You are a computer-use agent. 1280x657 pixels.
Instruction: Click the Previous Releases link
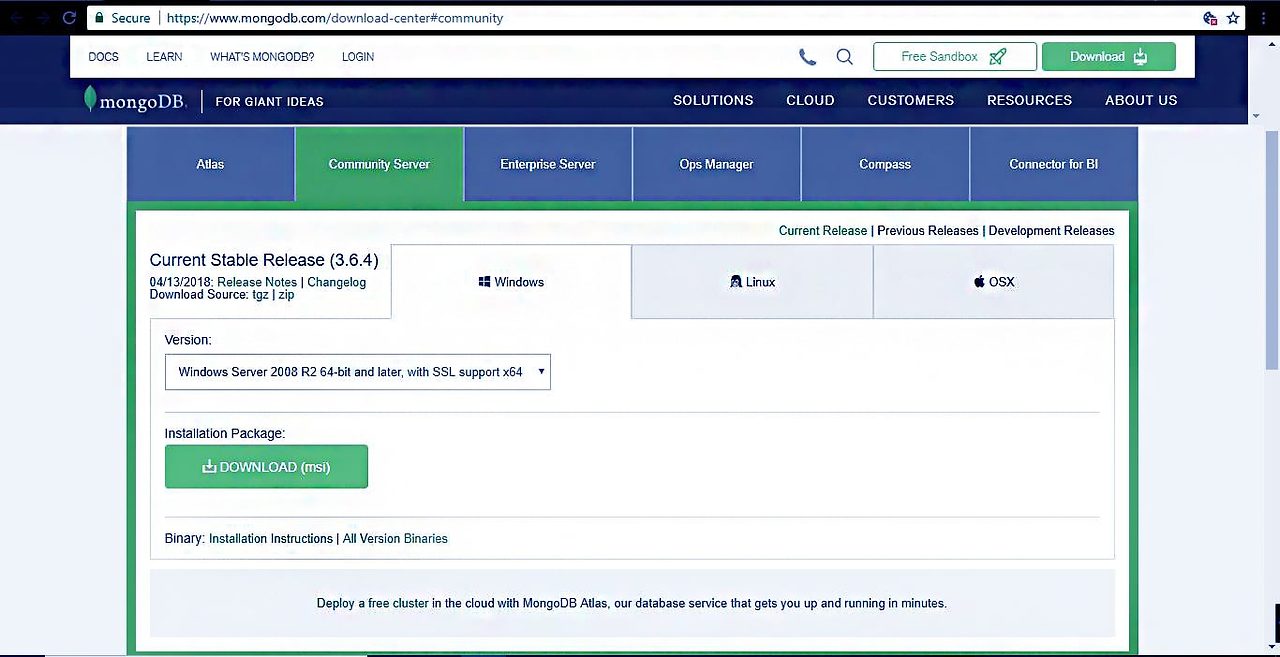[928, 230]
